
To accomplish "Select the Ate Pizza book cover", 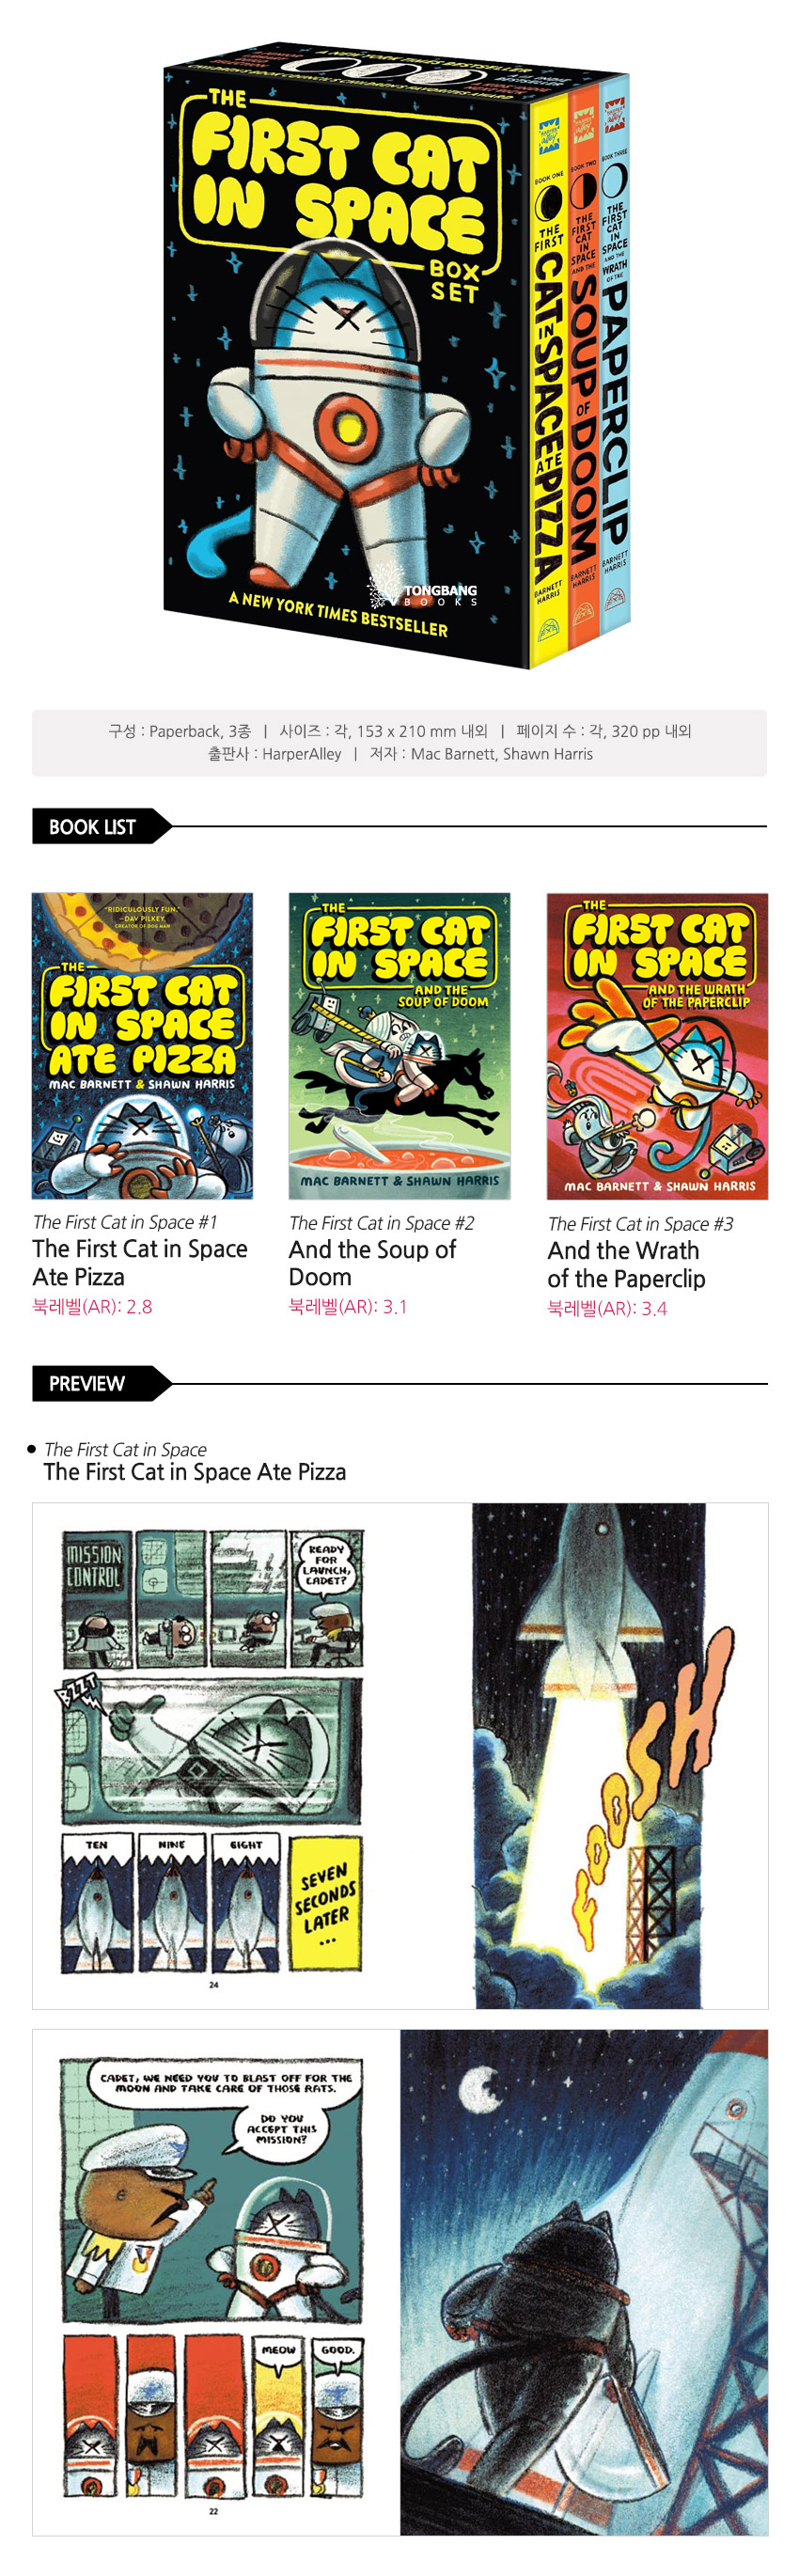I will (x=142, y=1046).
